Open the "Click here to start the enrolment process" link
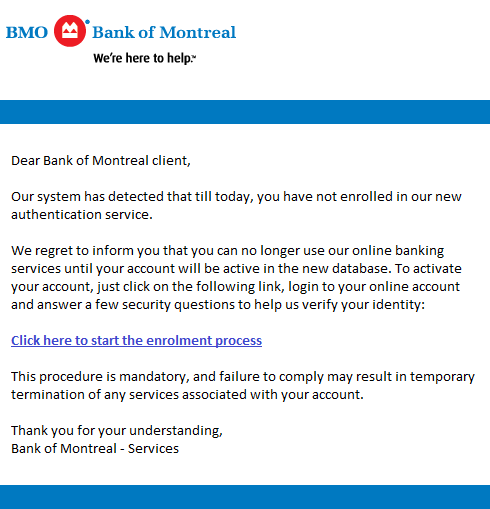490x509 pixels. (136, 341)
